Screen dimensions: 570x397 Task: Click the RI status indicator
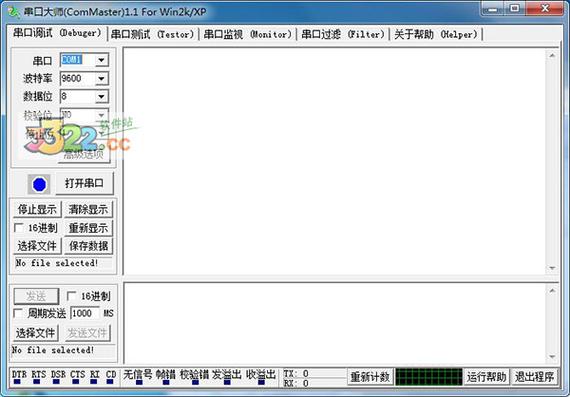[x=94, y=382]
